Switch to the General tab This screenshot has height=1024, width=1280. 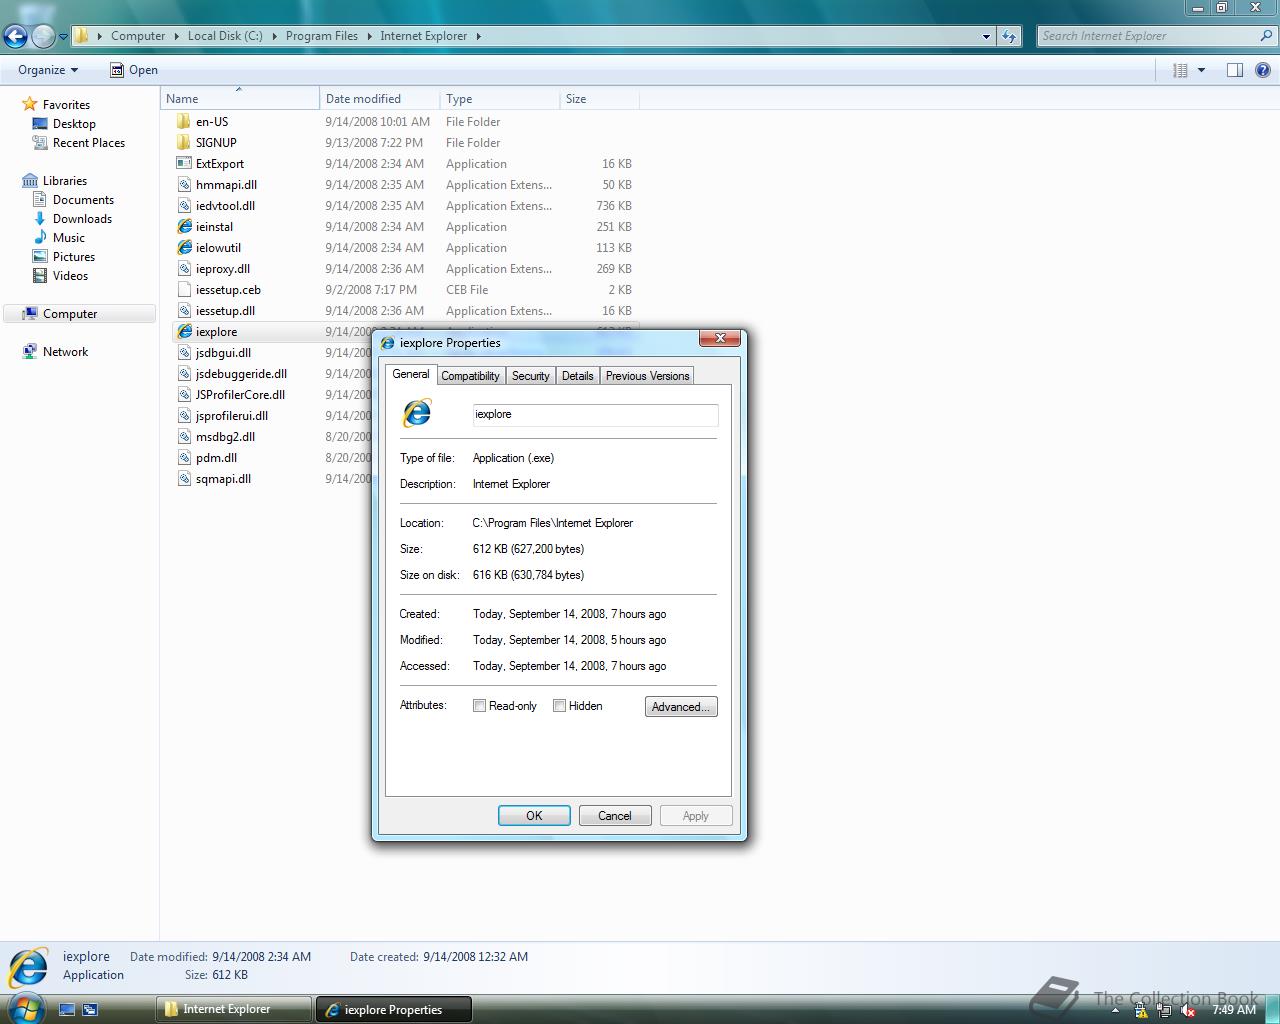coord(411,374)
